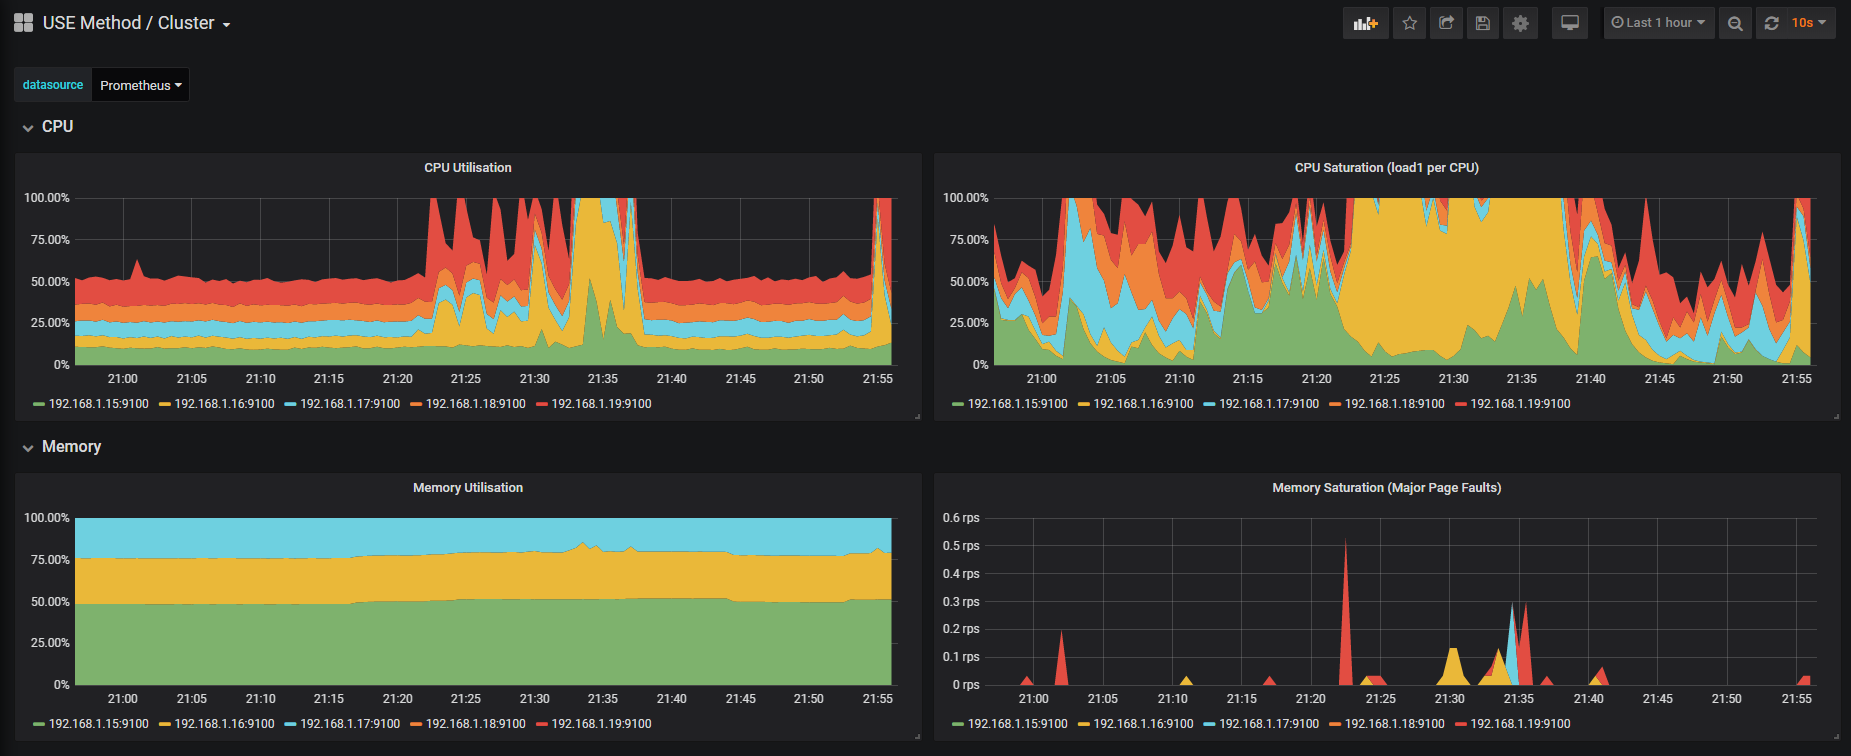
Task: Open the 10s refresh interval dropdown
Action: [x=1809, y=23]
